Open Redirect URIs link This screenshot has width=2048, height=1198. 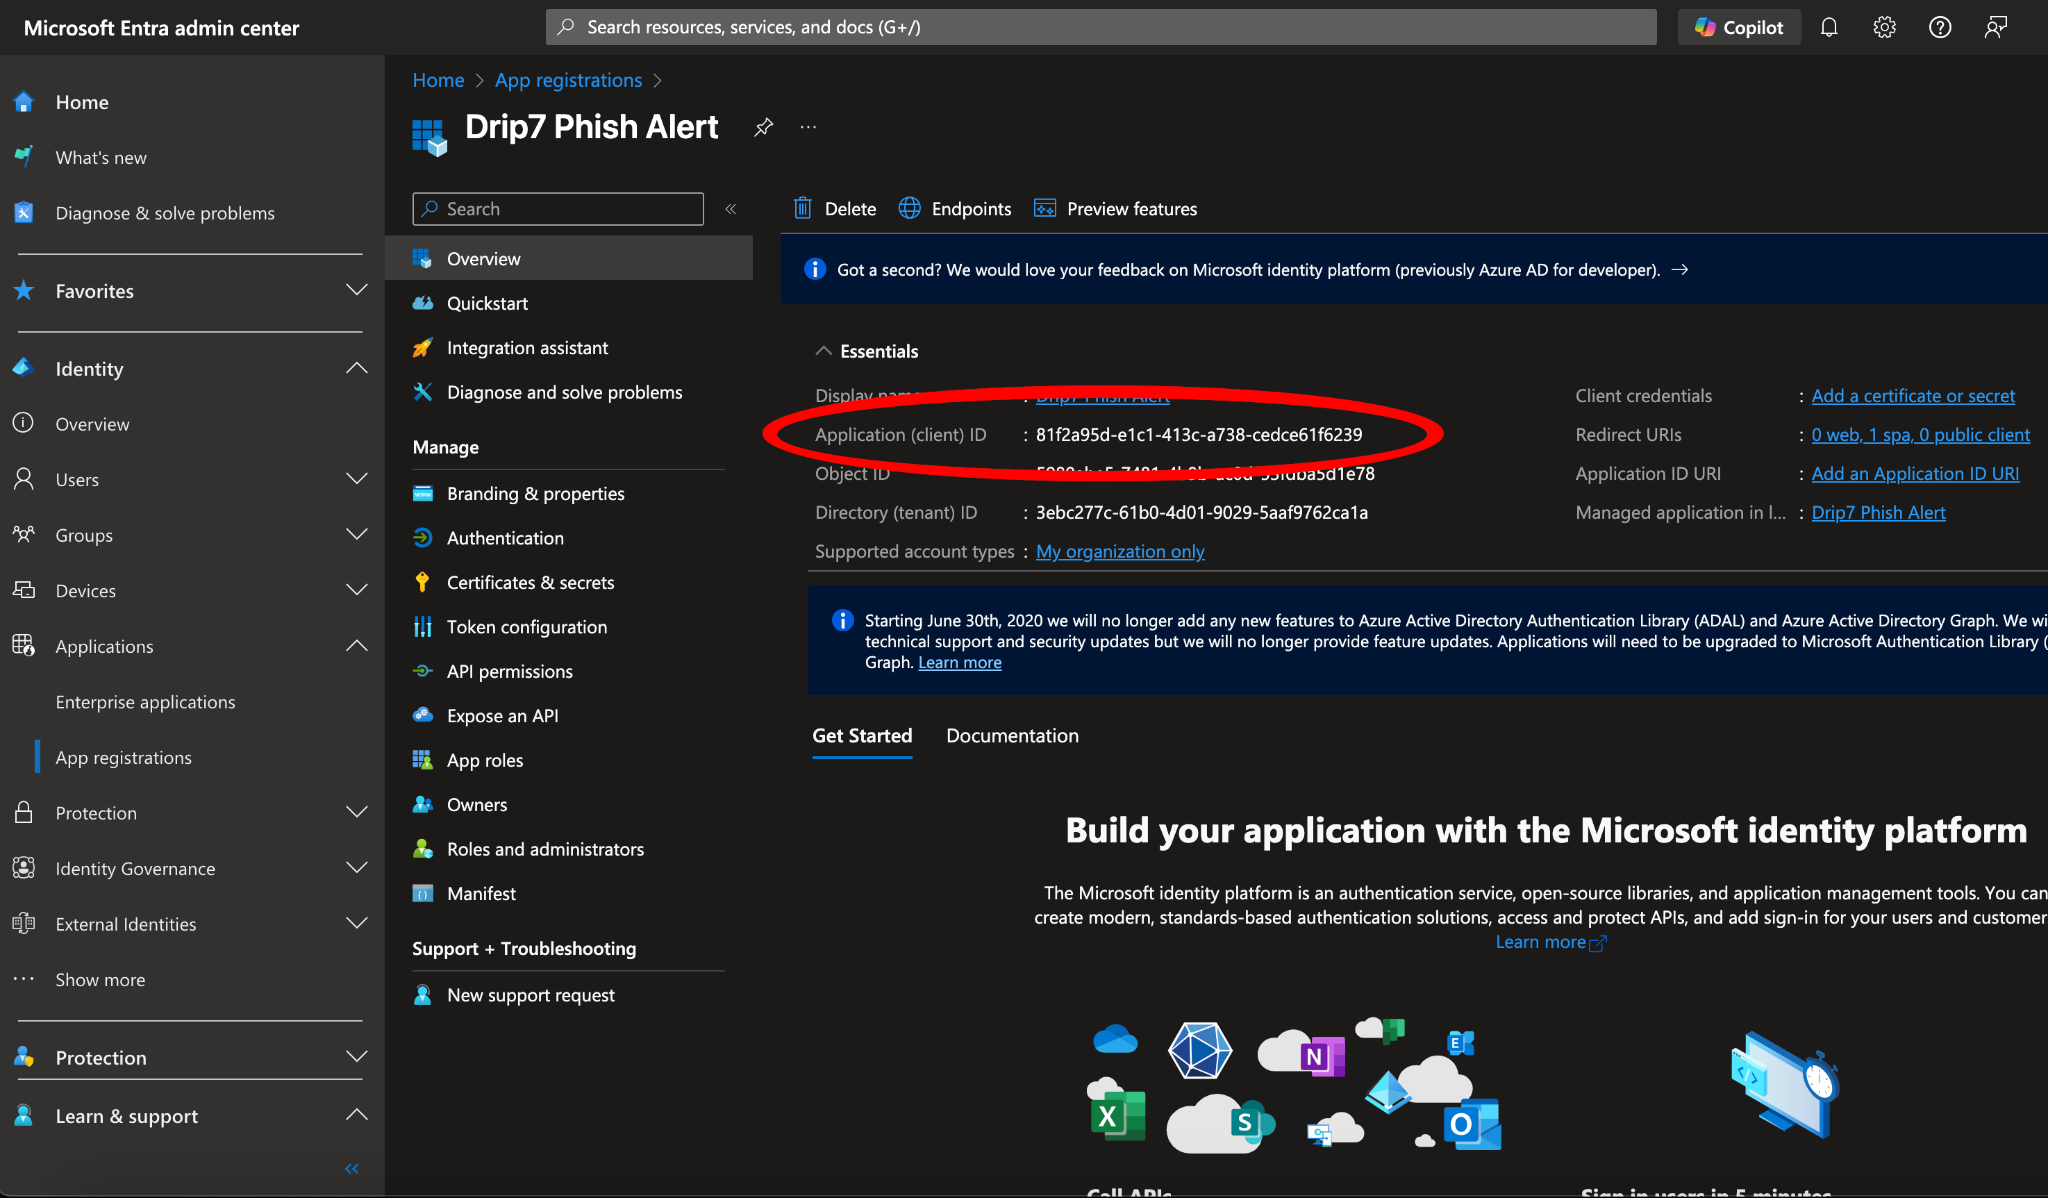pos(1920,435)
